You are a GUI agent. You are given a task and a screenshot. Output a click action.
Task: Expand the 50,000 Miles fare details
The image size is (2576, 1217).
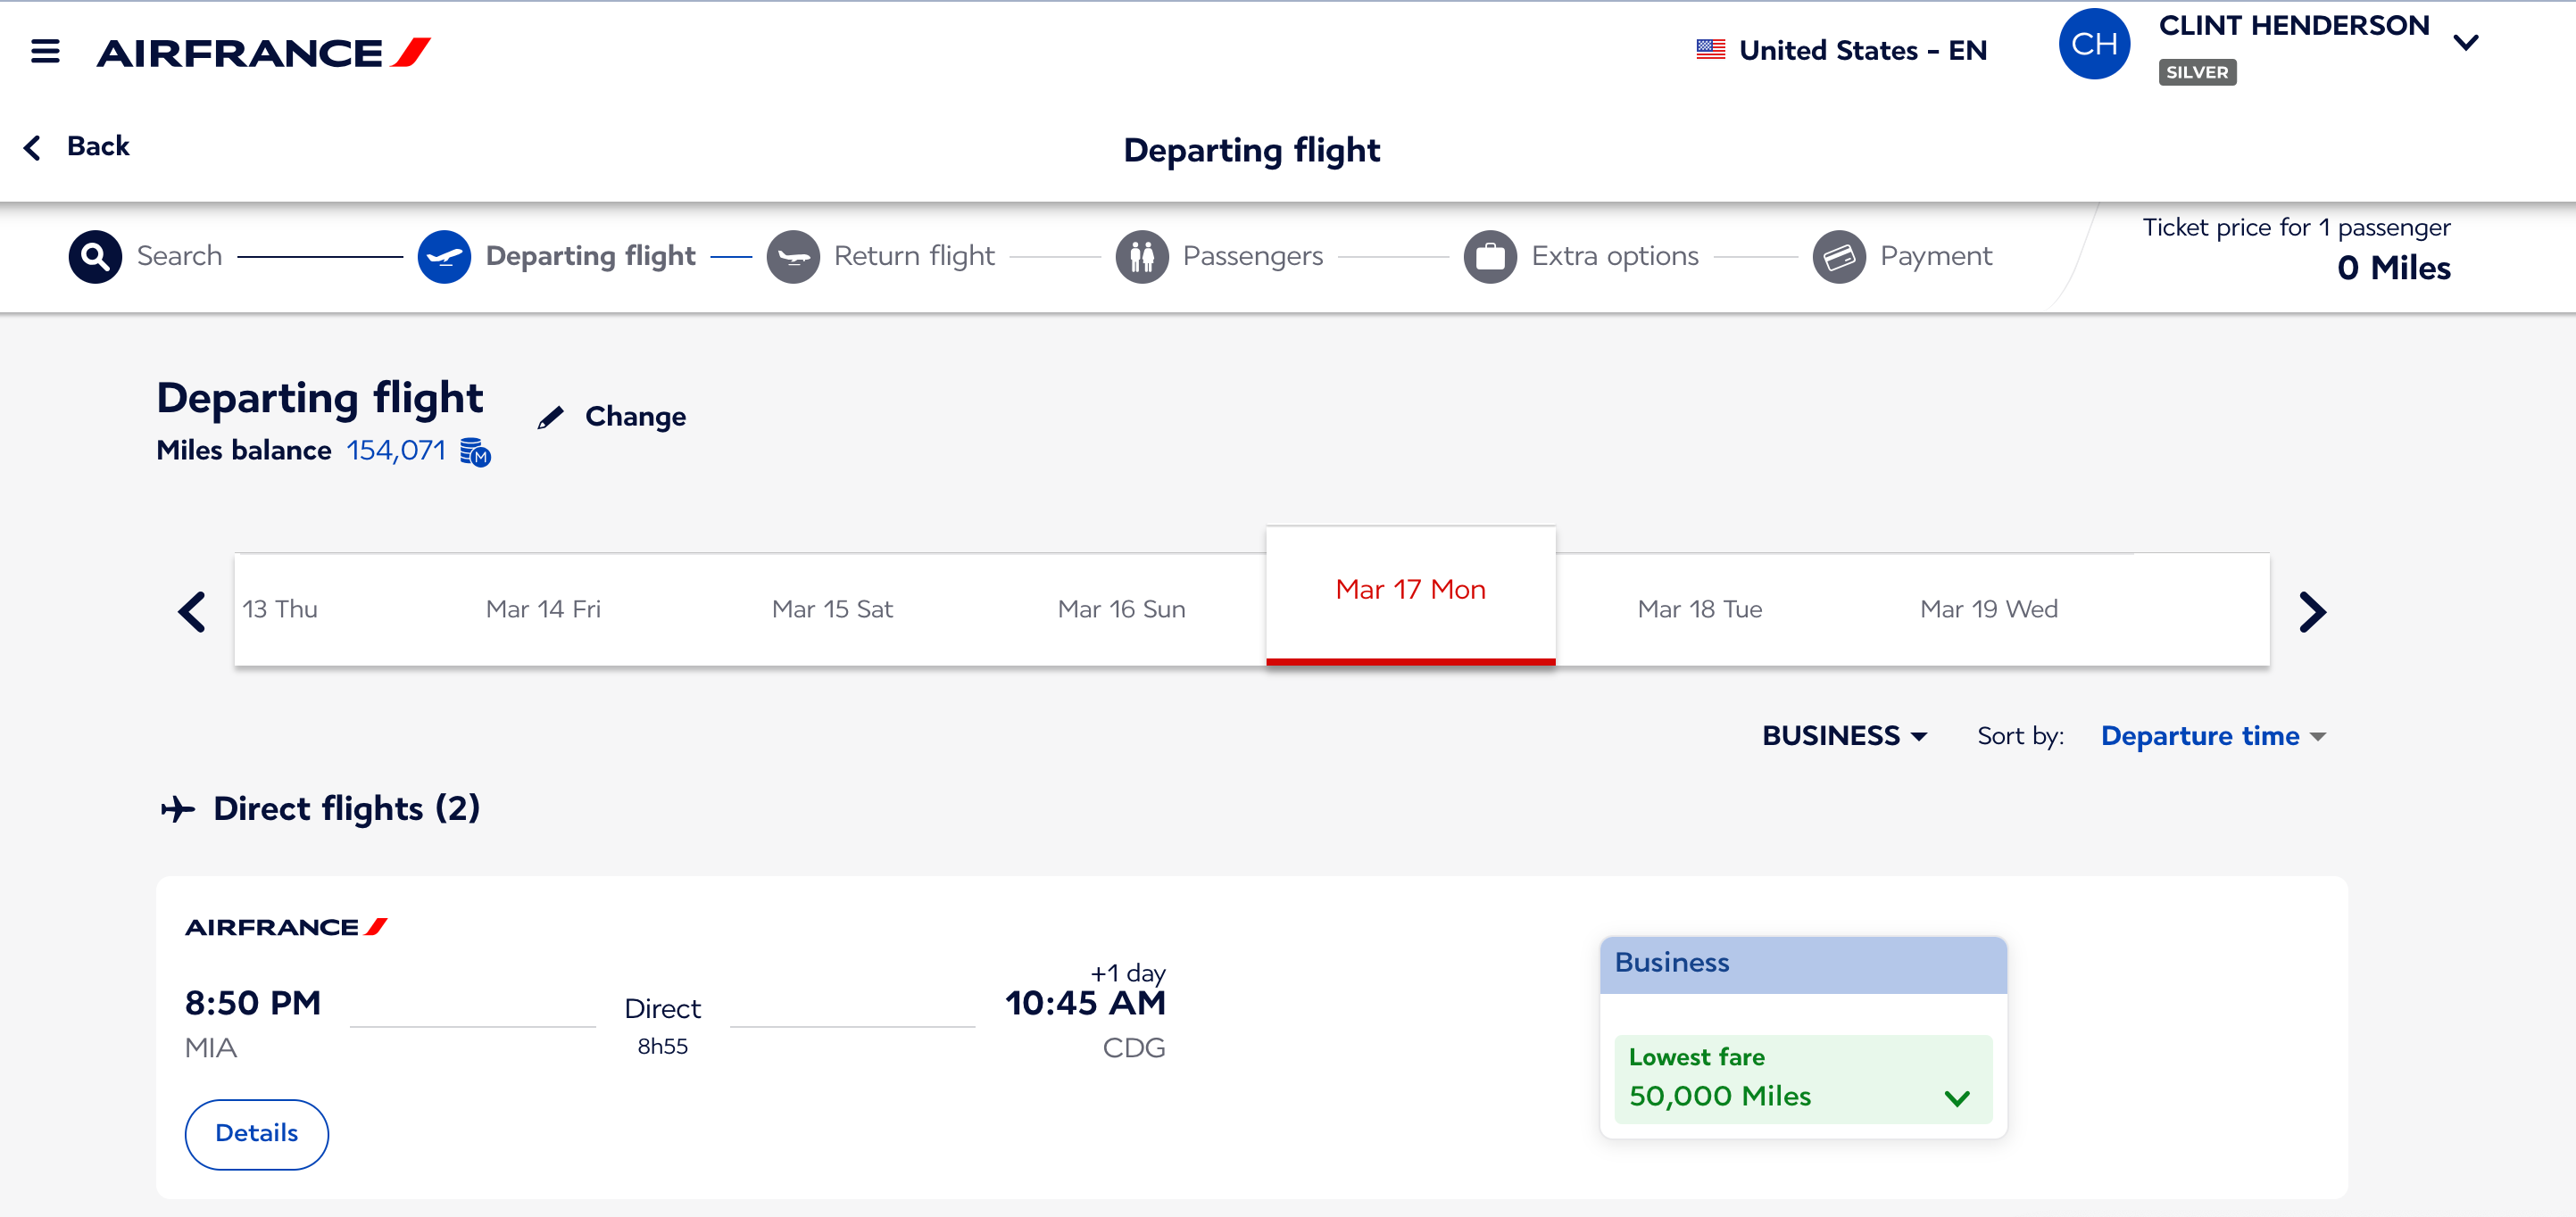[1955, 1096]
